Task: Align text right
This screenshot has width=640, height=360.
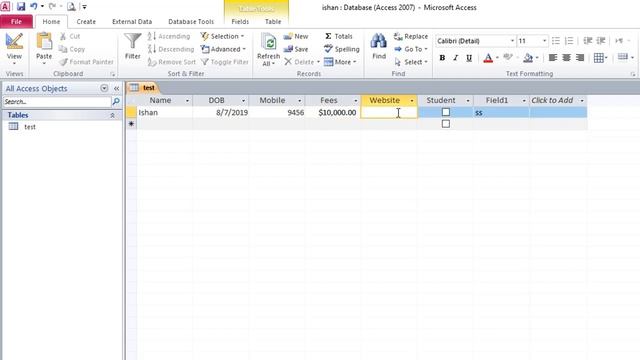Action: coord(580,58)
